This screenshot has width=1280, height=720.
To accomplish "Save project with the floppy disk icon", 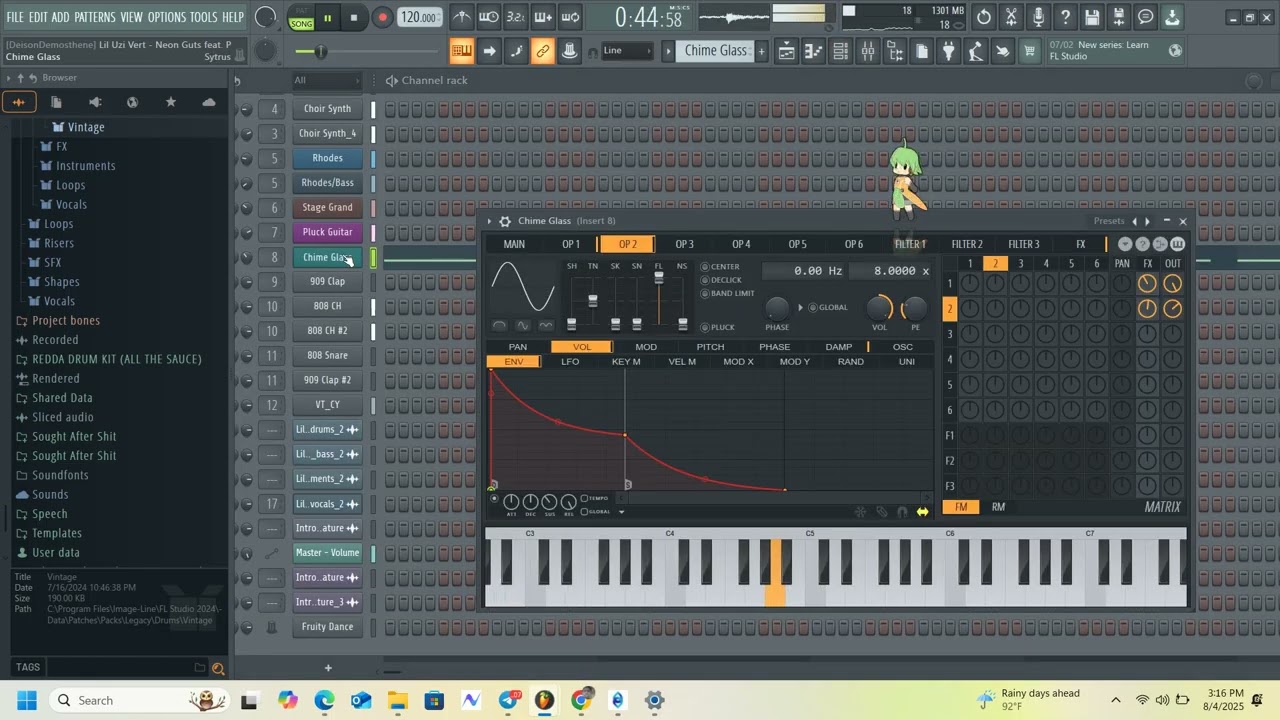I will [x=1092, y=17].
